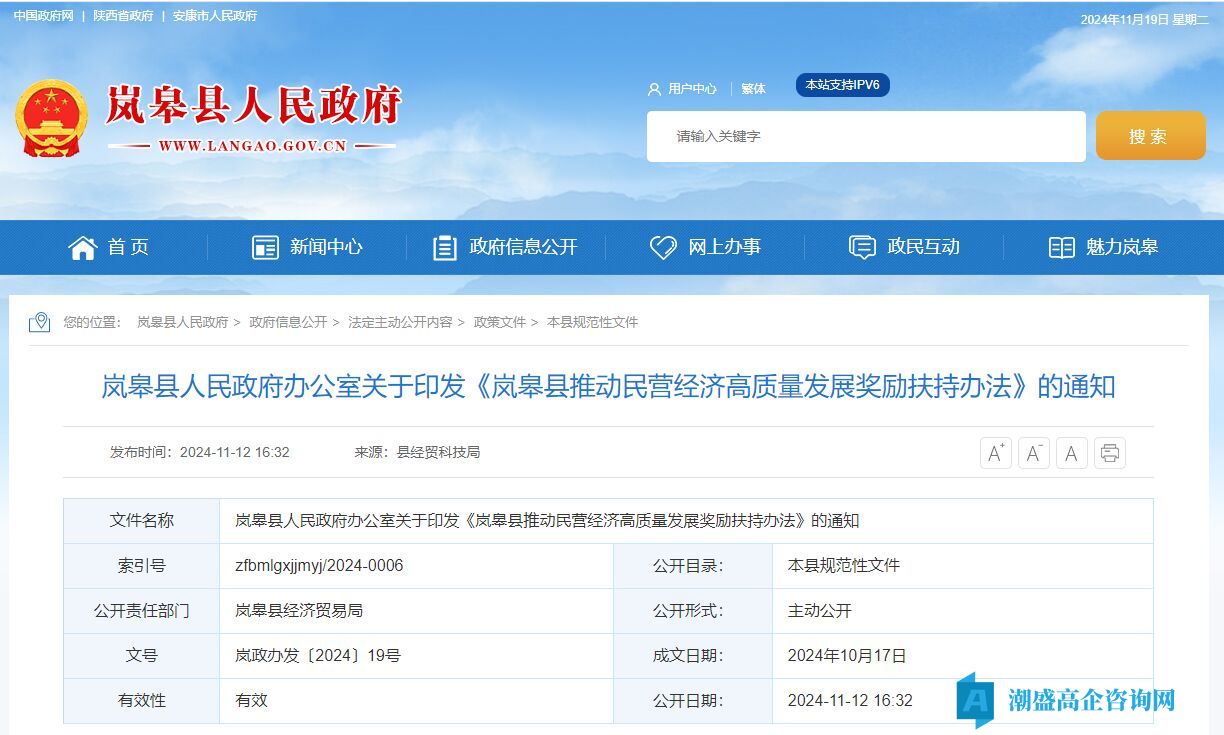Click the print page icon
This screenshot has height=735, width=1224.
(1109, 453)
